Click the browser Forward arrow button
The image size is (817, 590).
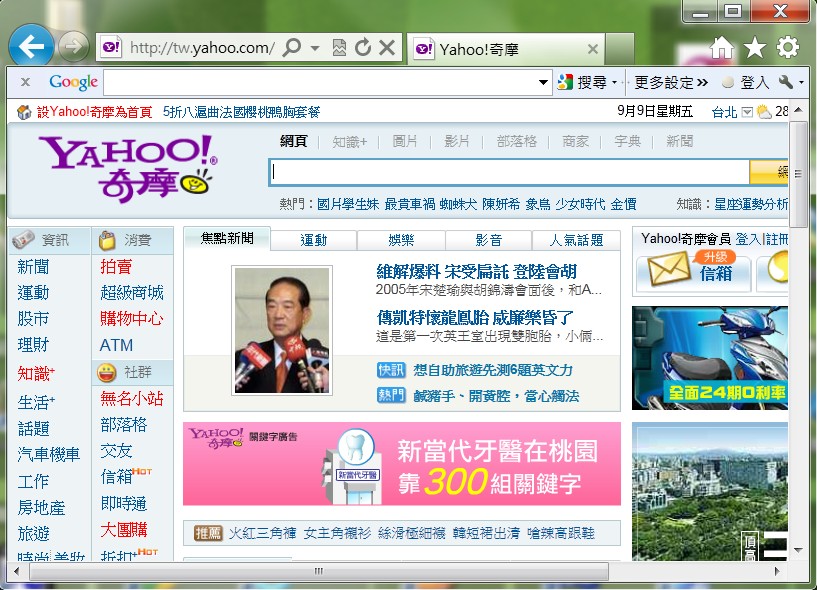point(73,47)
